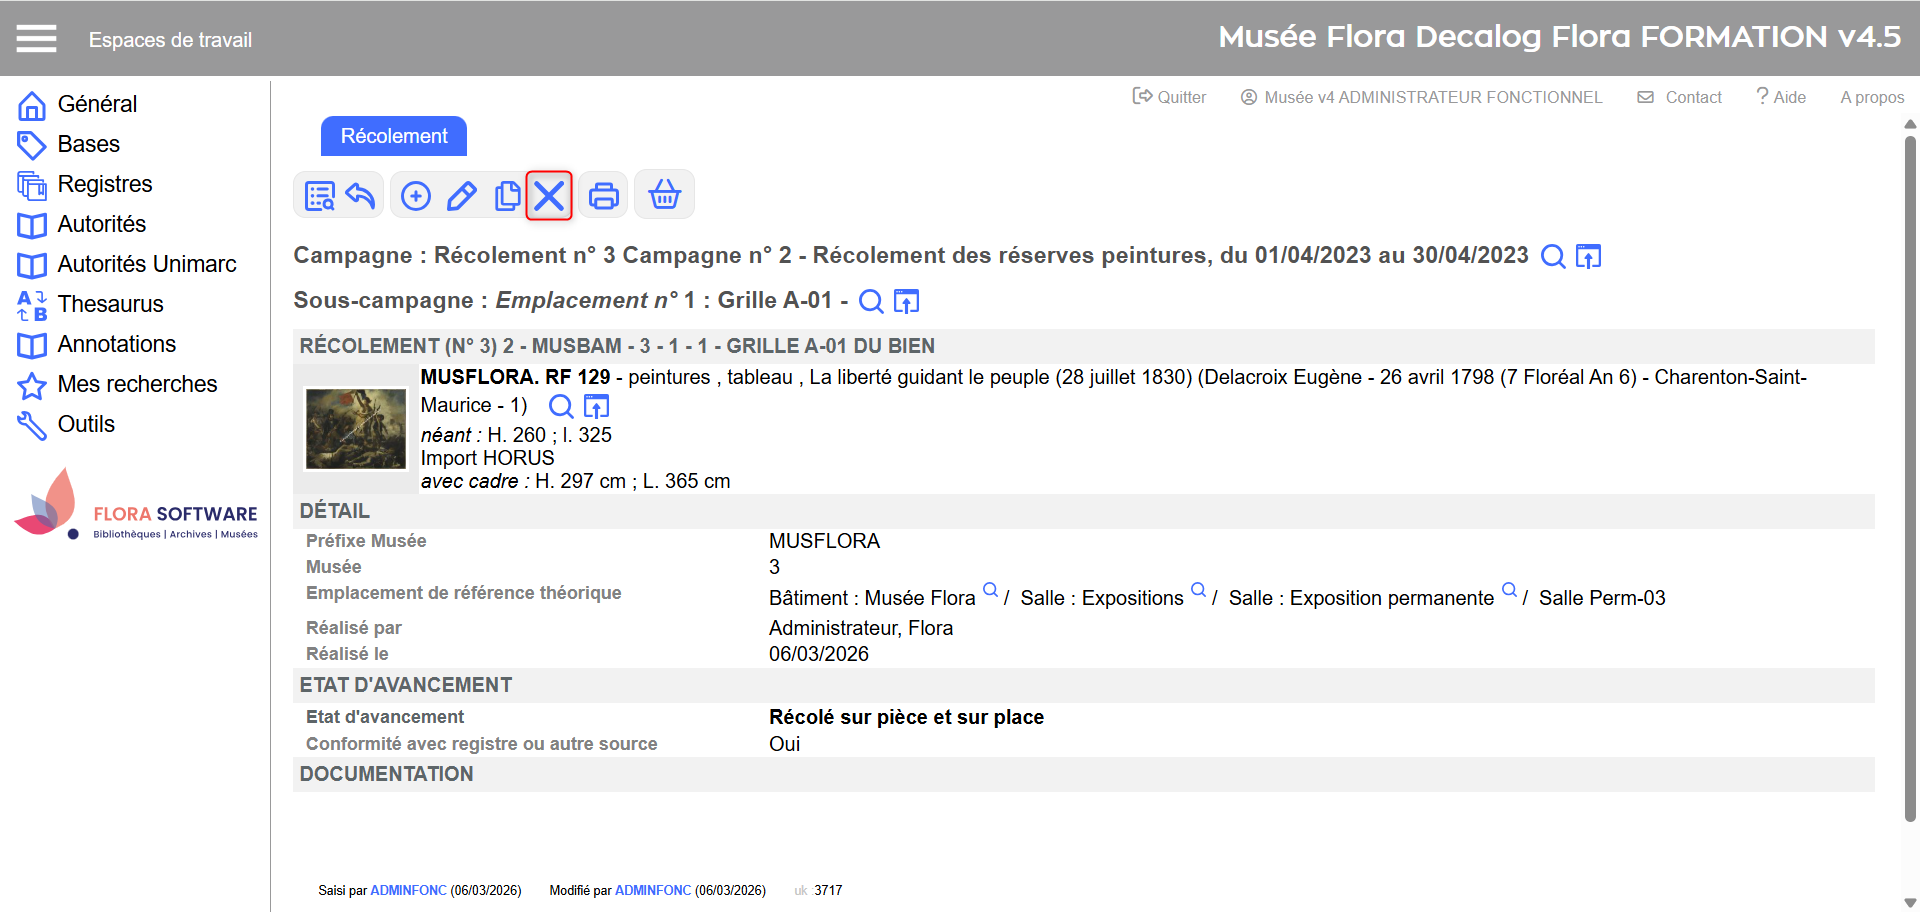Image resolution: width=1920 pixels, height=912 pixels.
Task: Click the scrollbar down arrow
Action: click(1910, 902)
